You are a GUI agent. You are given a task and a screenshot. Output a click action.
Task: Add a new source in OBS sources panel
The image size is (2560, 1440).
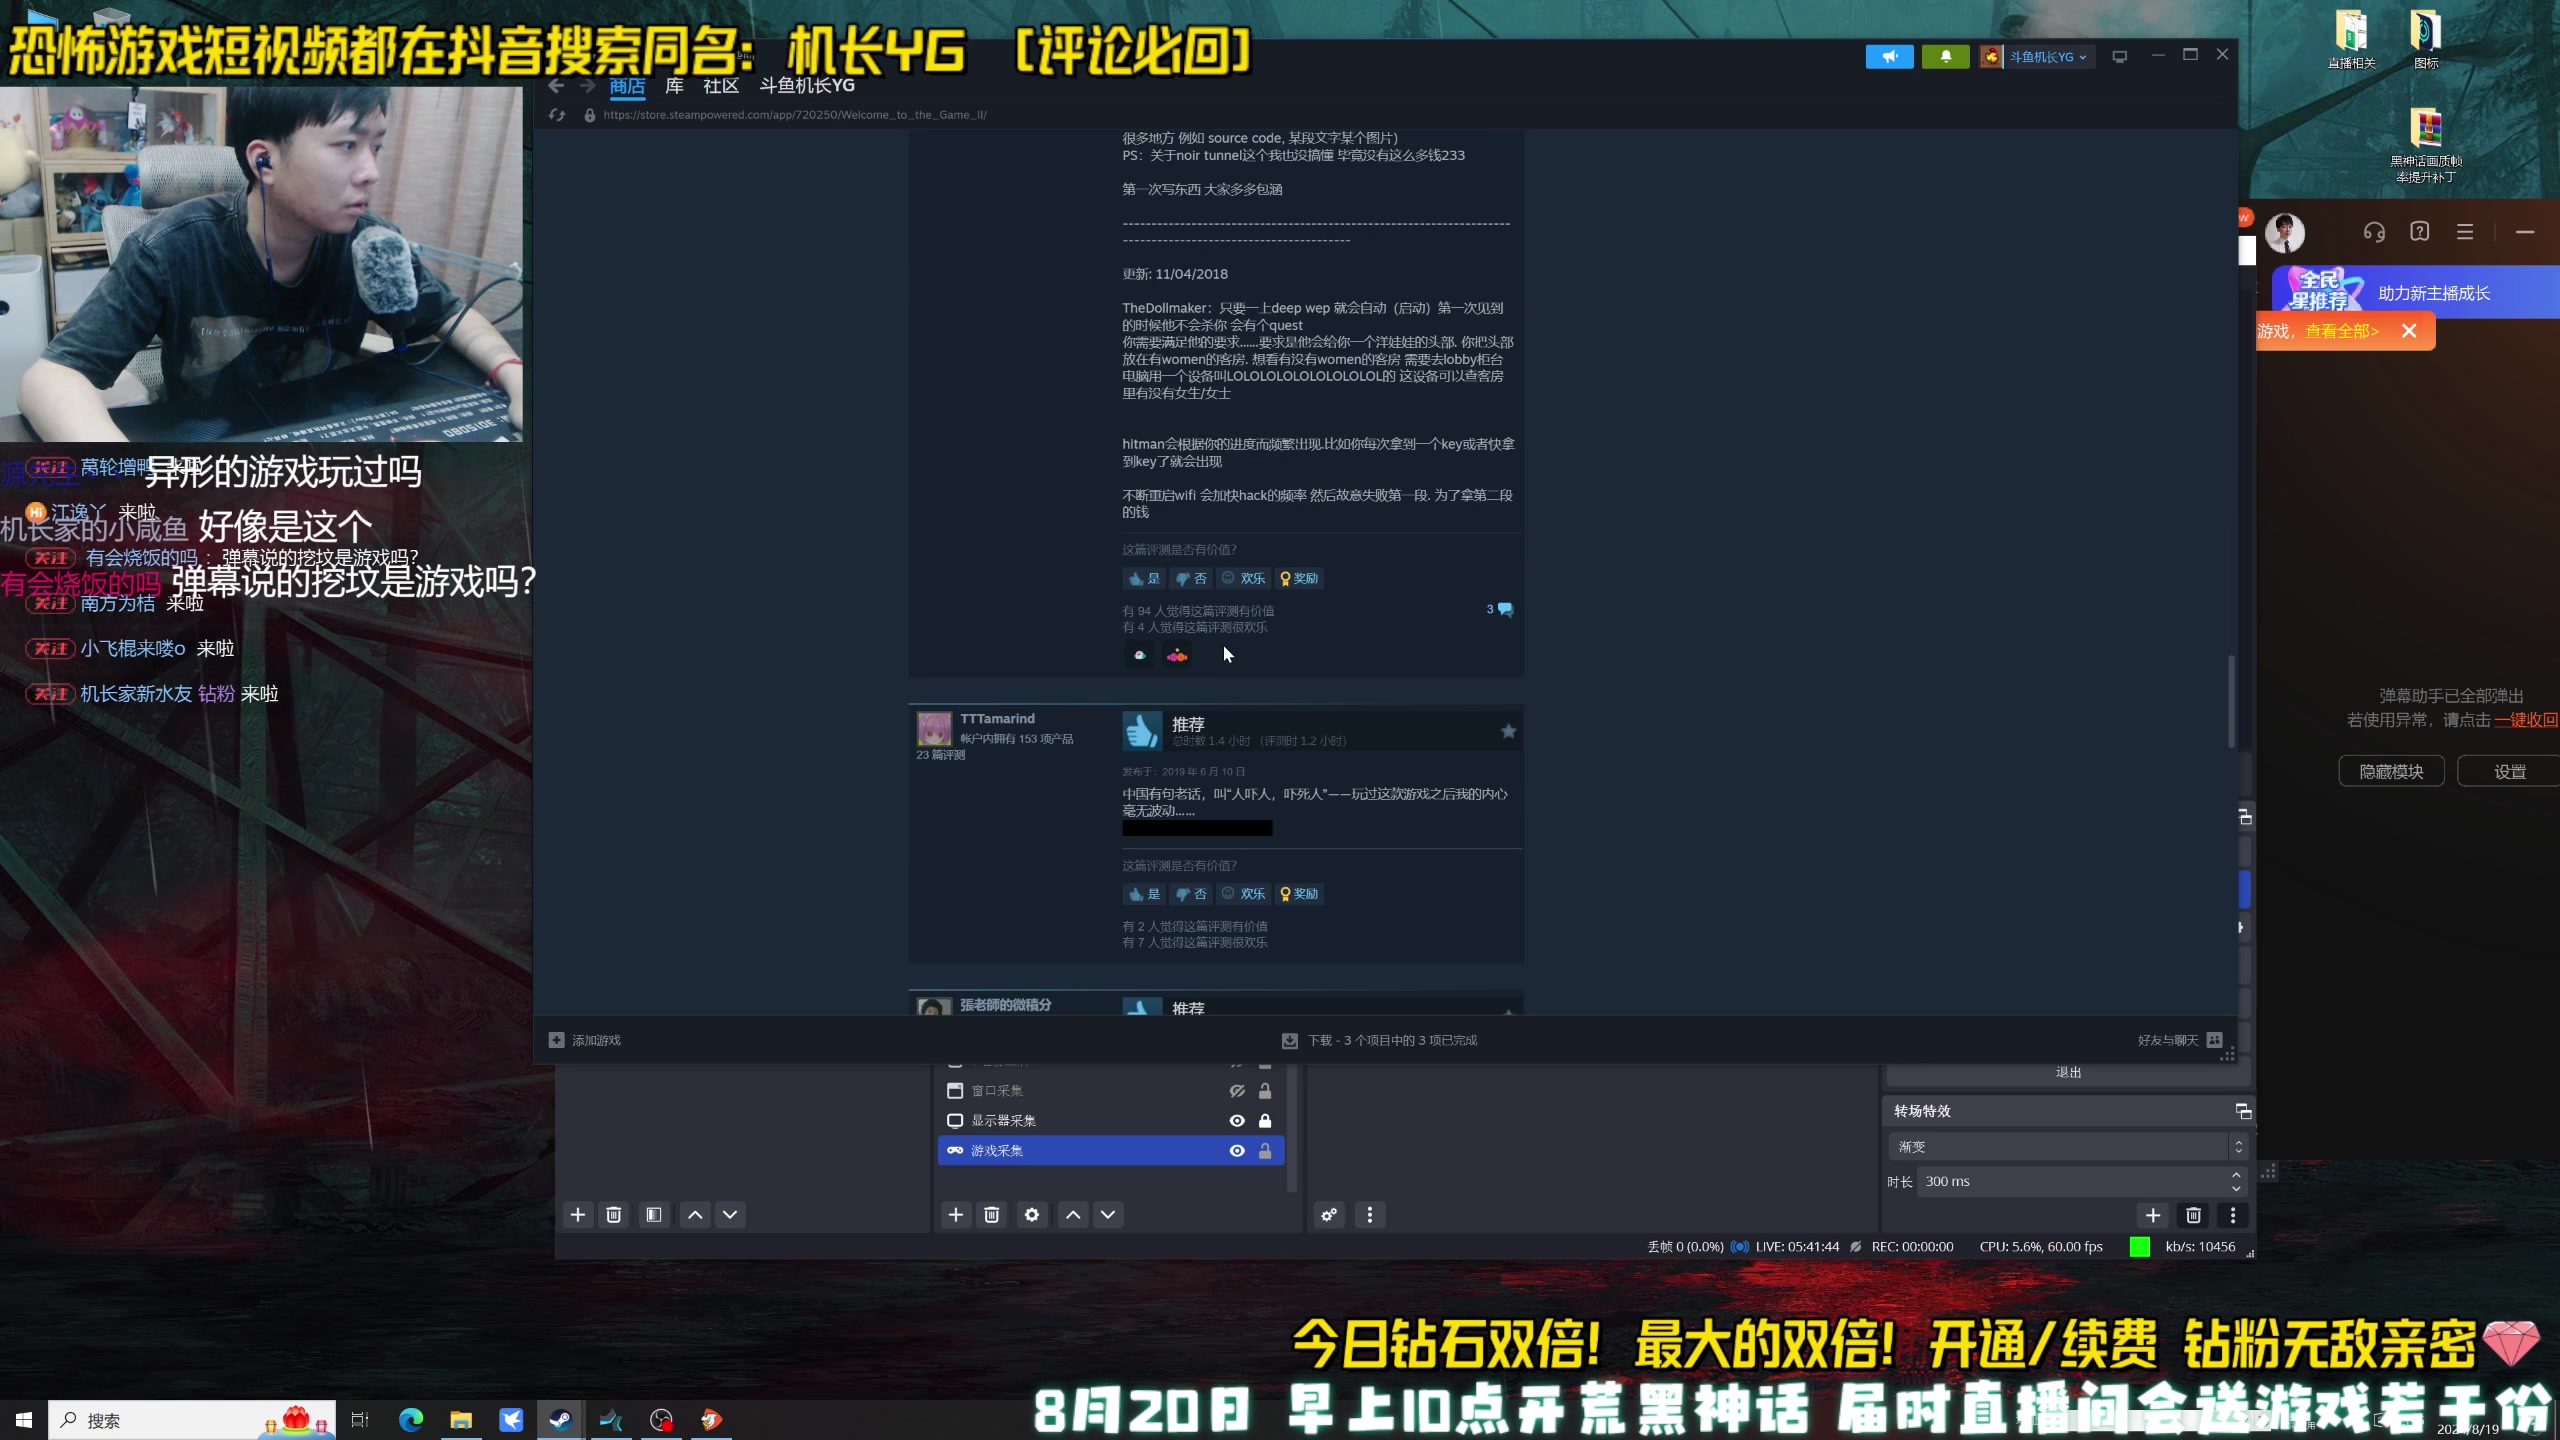click(956, 1214)
